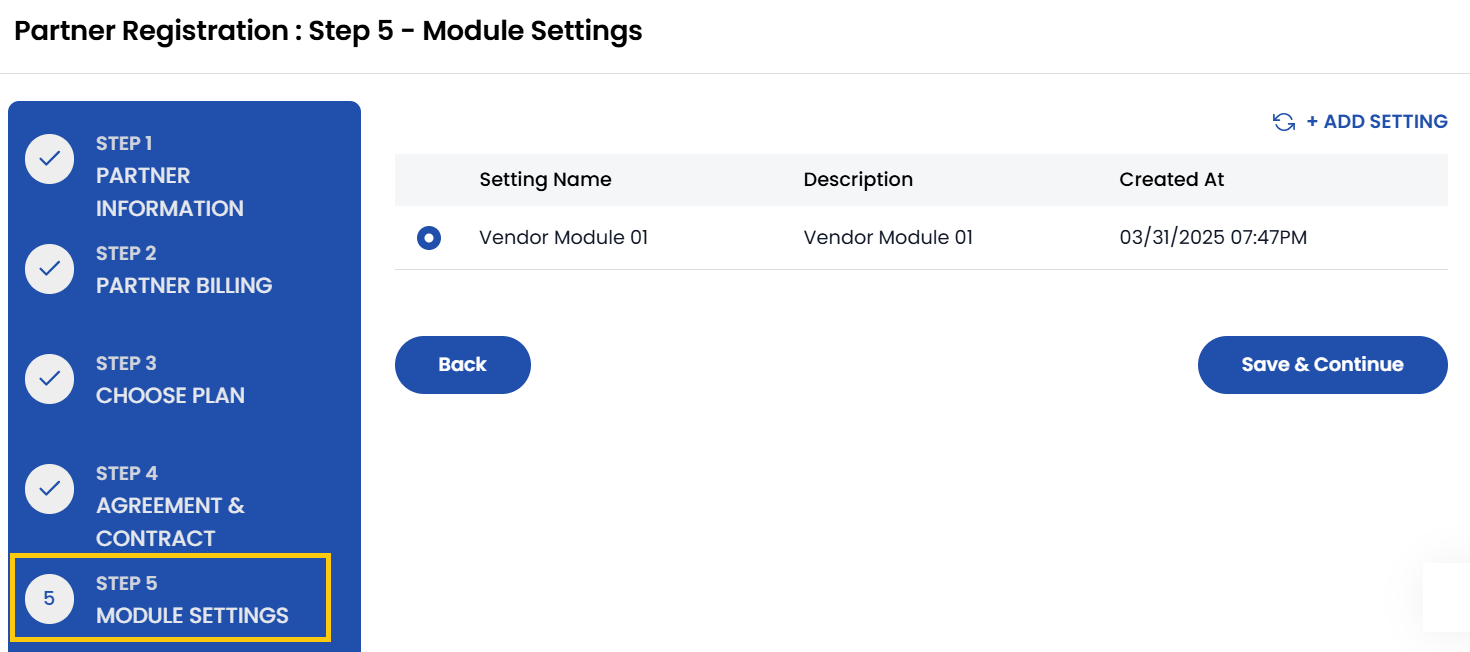Click the Step 4 checkmark circle

(50, 489)
